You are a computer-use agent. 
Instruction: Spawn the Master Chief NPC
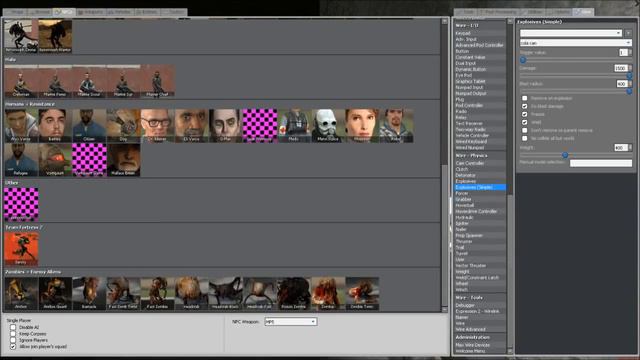(x=158, y=81)
